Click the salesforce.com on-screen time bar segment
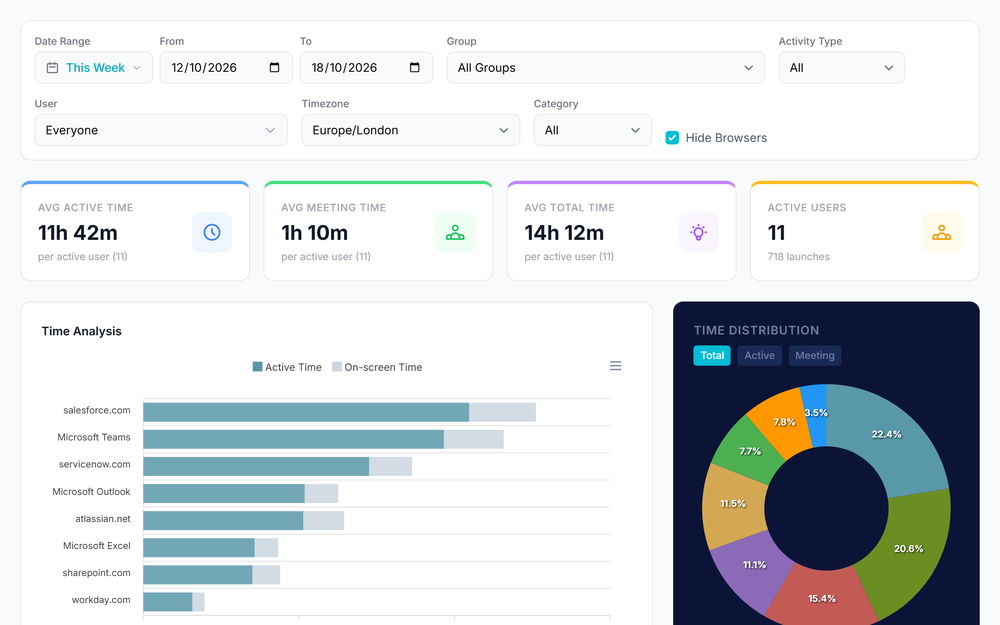1000x625 pixels. (x=503, y=412)
